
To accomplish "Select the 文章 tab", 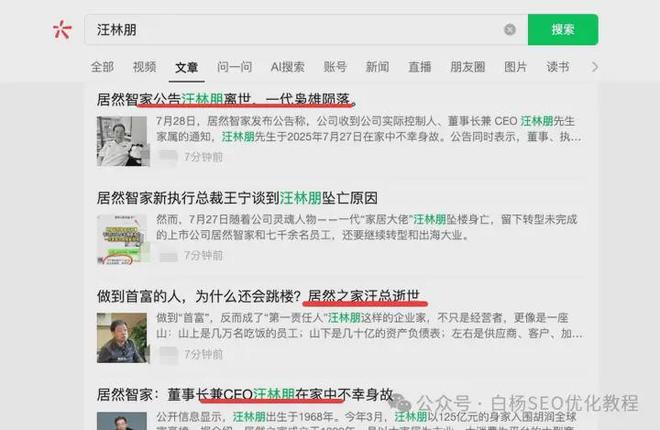I will pos(187,67).
